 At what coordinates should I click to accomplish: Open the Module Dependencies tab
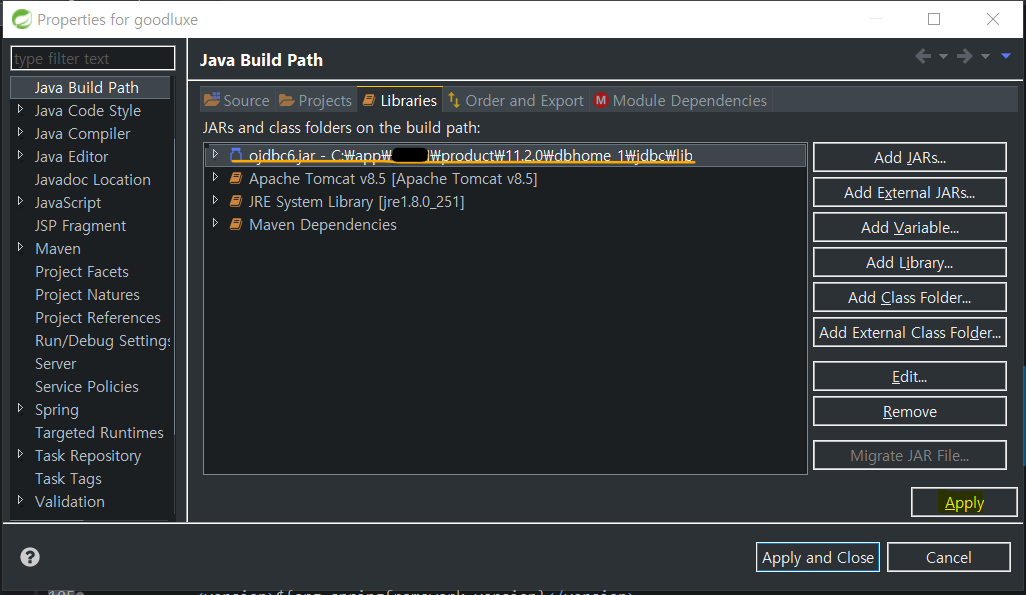tap(681, 100)
